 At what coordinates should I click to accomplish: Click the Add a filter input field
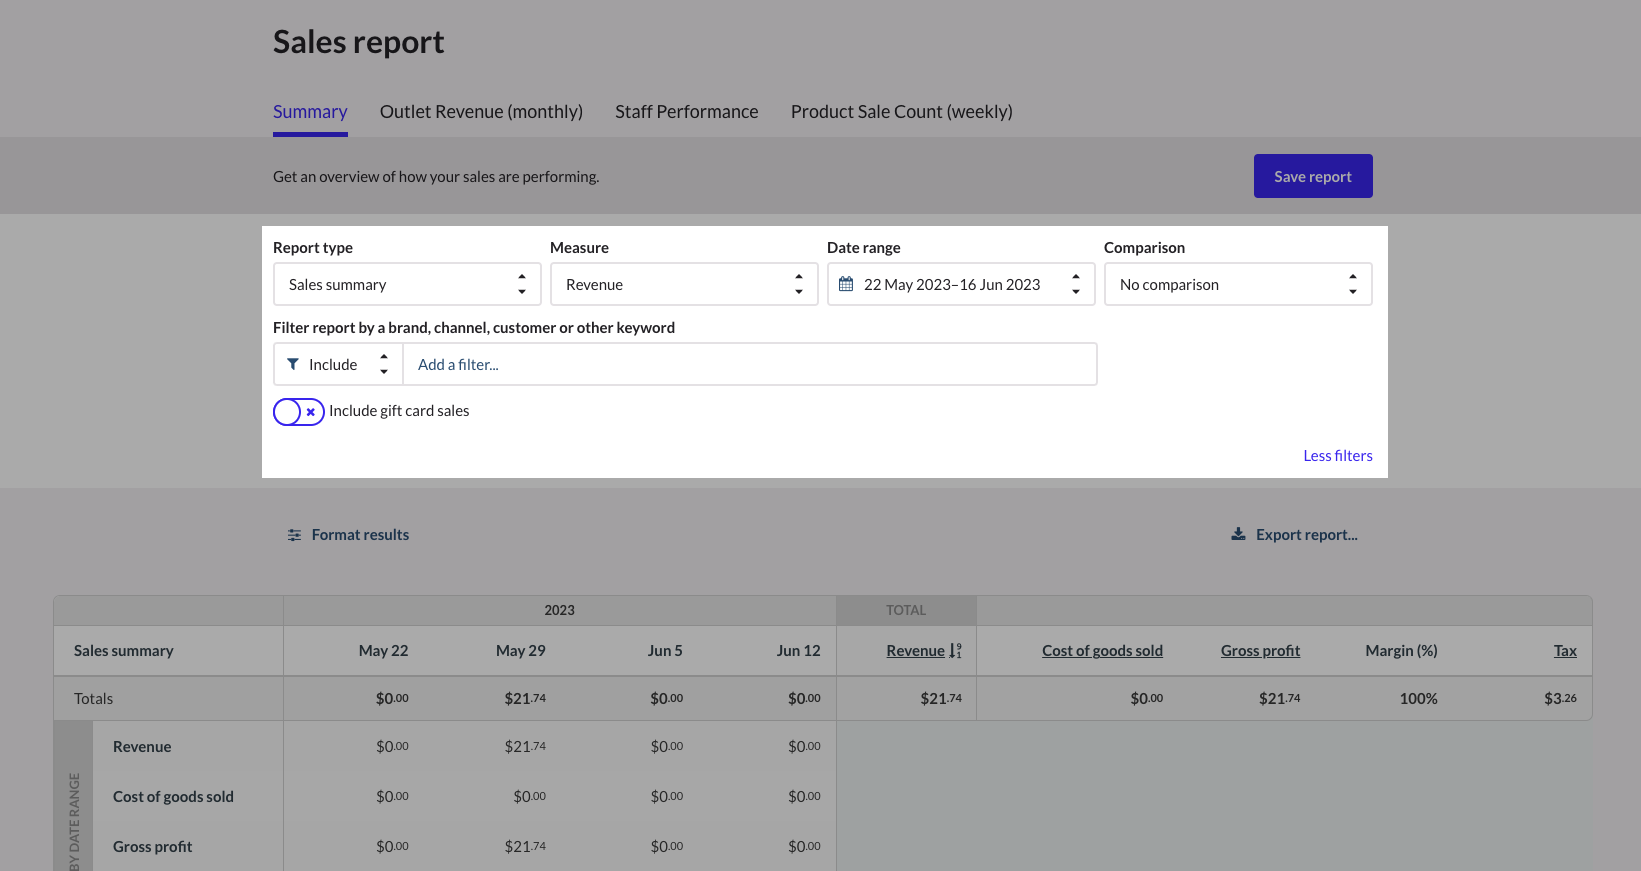pyautogui.click(x=748, y=364)
